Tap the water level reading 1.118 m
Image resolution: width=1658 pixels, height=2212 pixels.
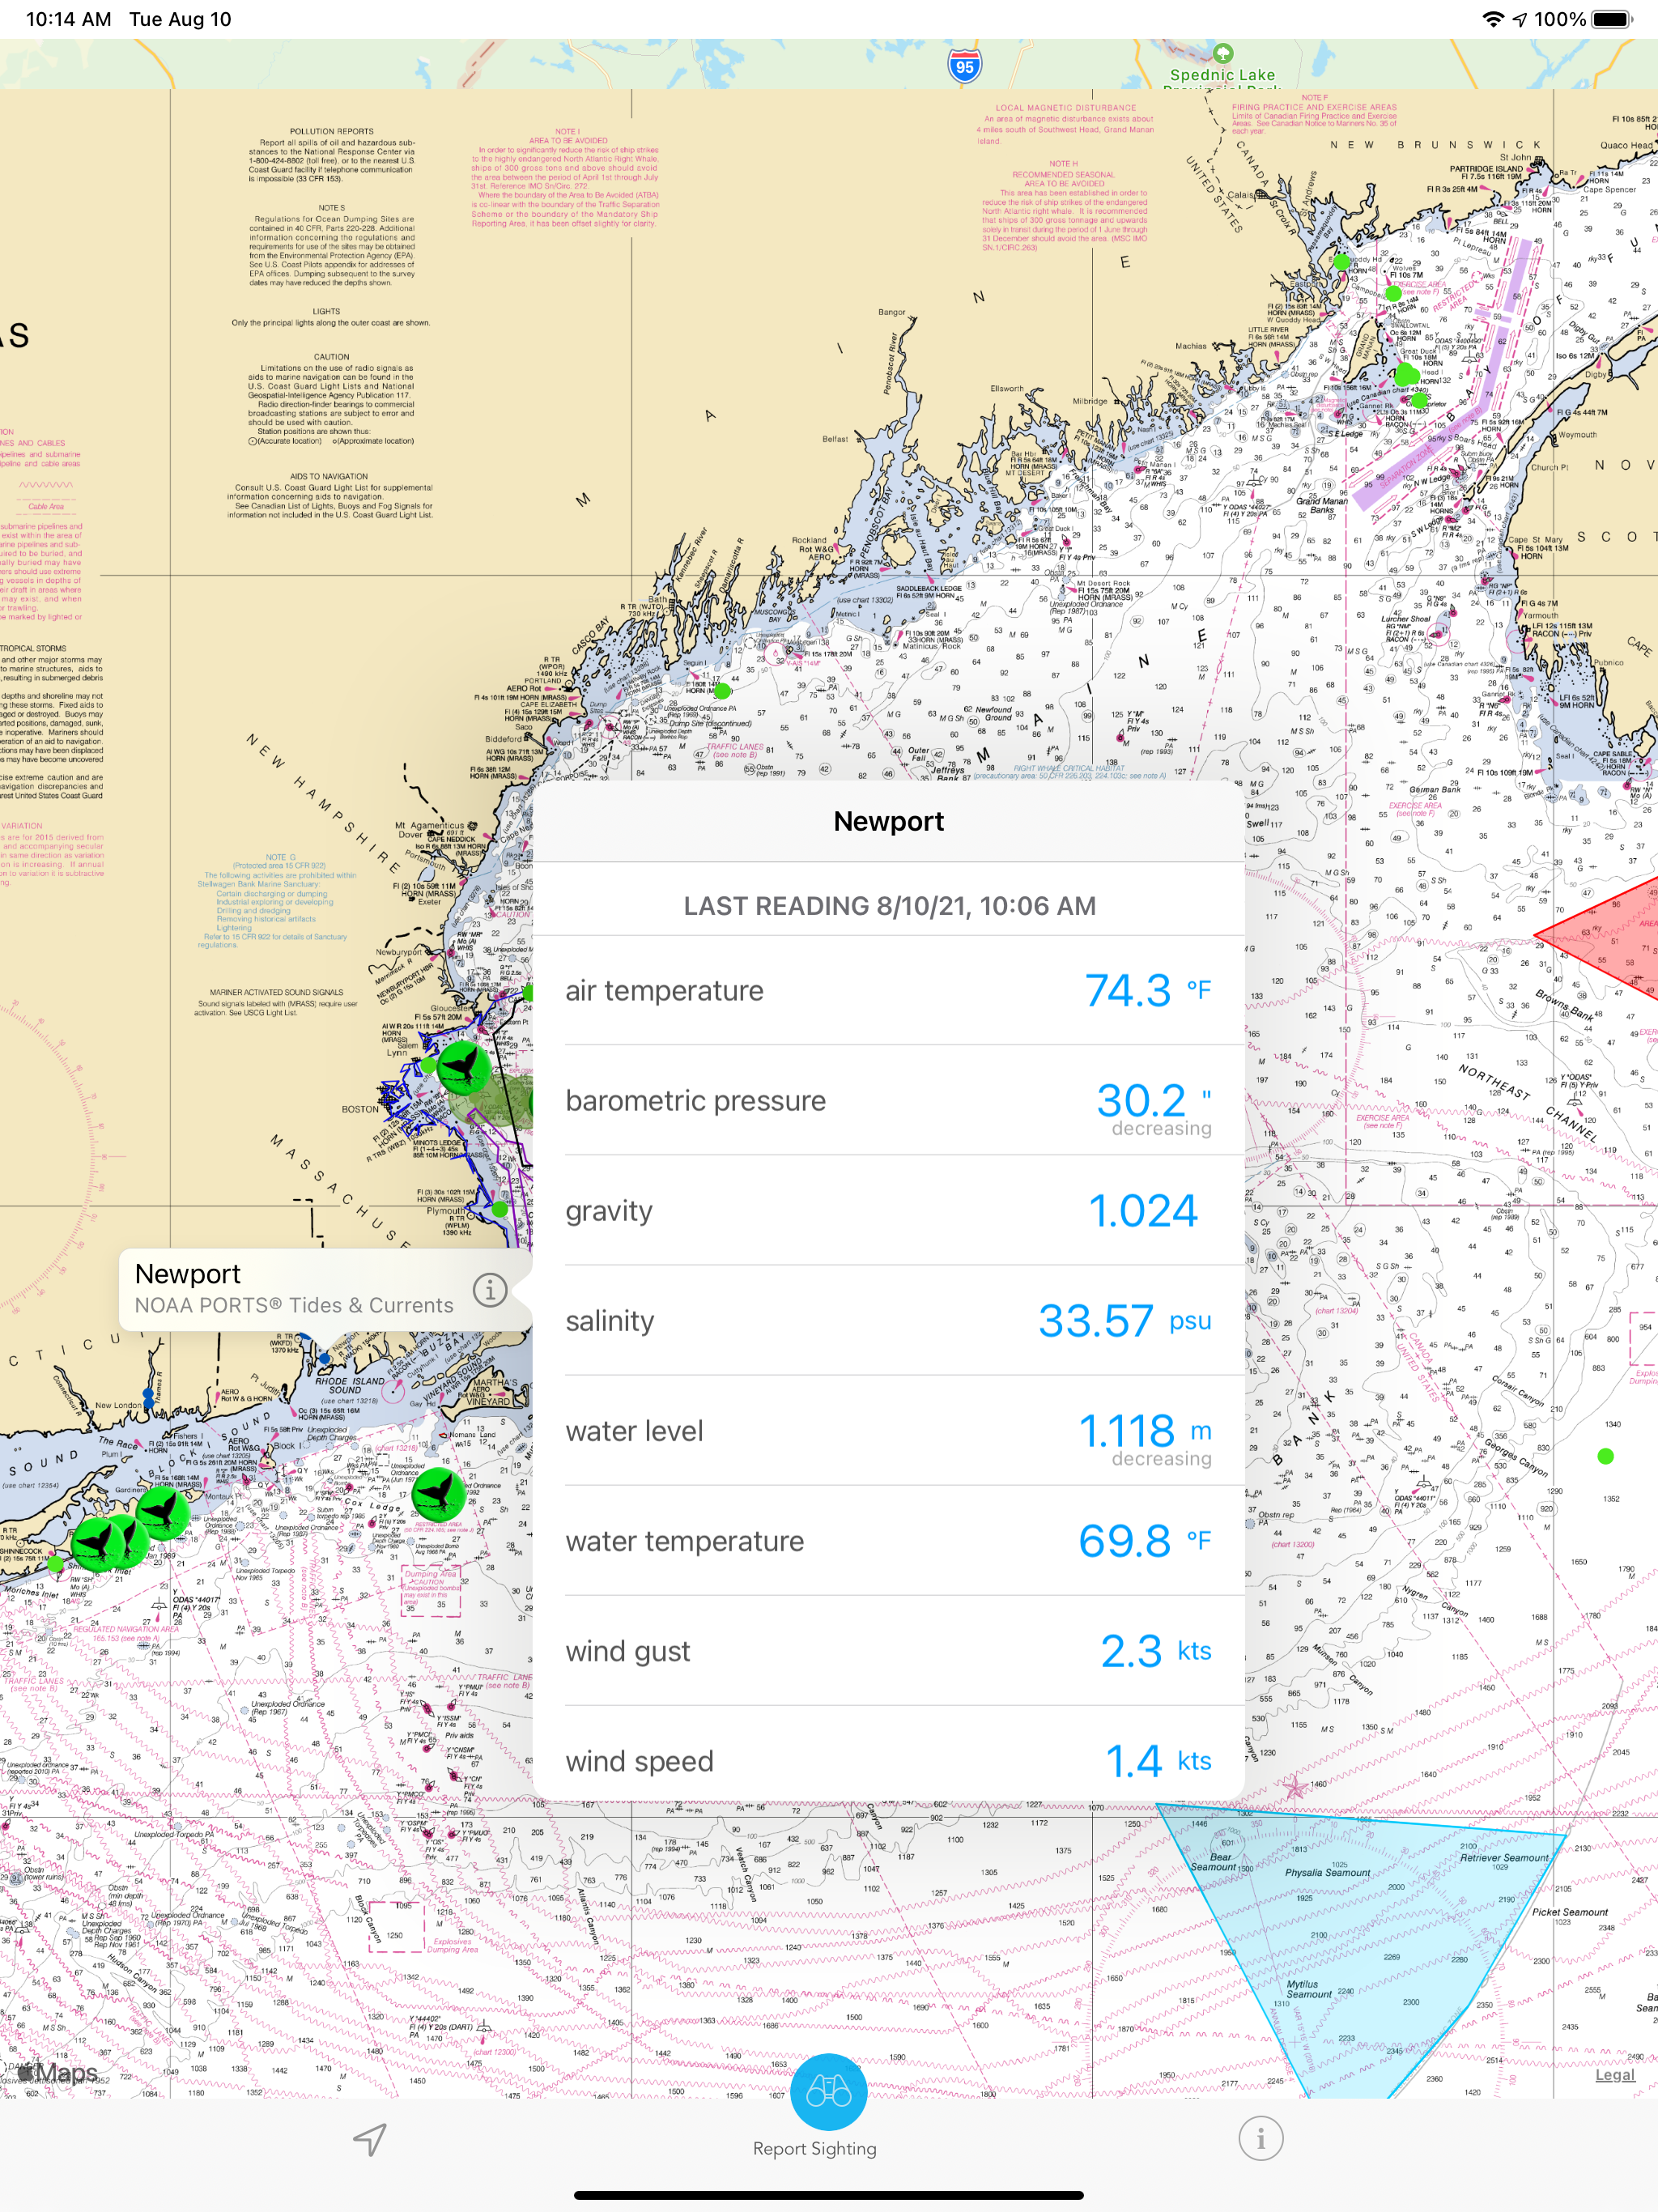pyautogui.click(x=1145, y=1430)
